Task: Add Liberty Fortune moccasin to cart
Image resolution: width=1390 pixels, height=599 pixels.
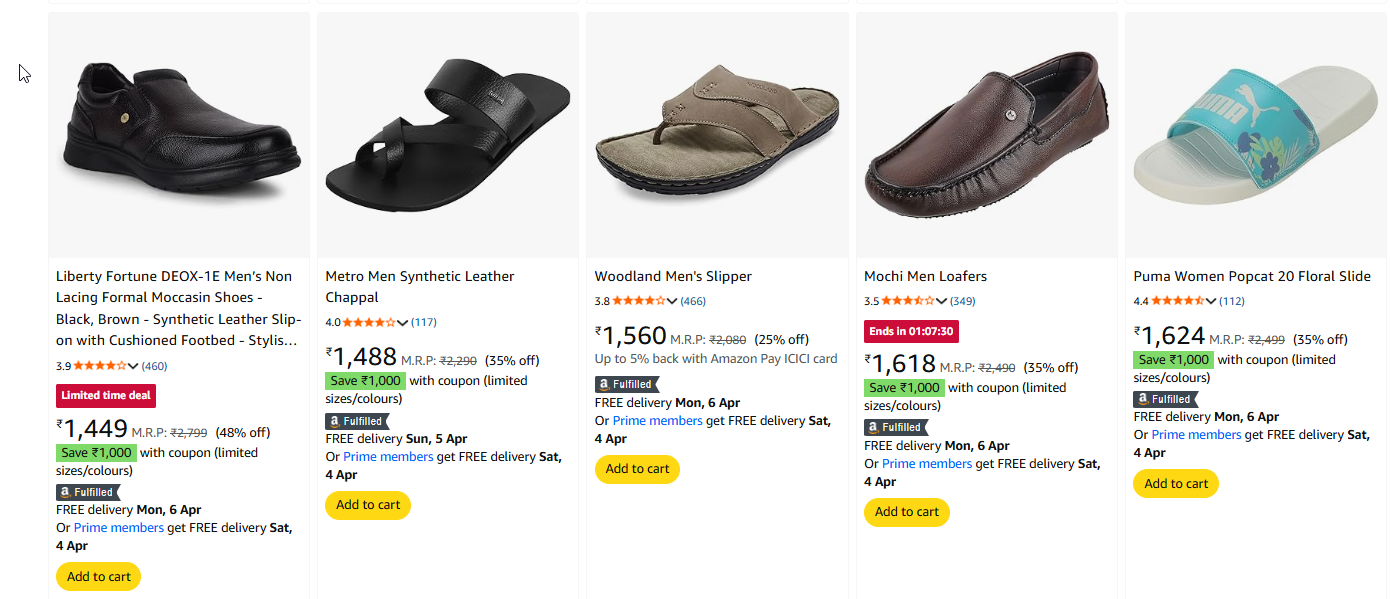Action: coord(99,577)
